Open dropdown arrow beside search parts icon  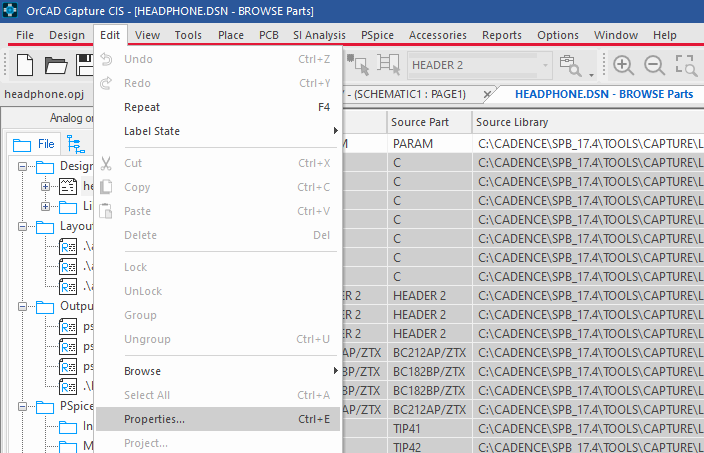click(x=591, y=75)
